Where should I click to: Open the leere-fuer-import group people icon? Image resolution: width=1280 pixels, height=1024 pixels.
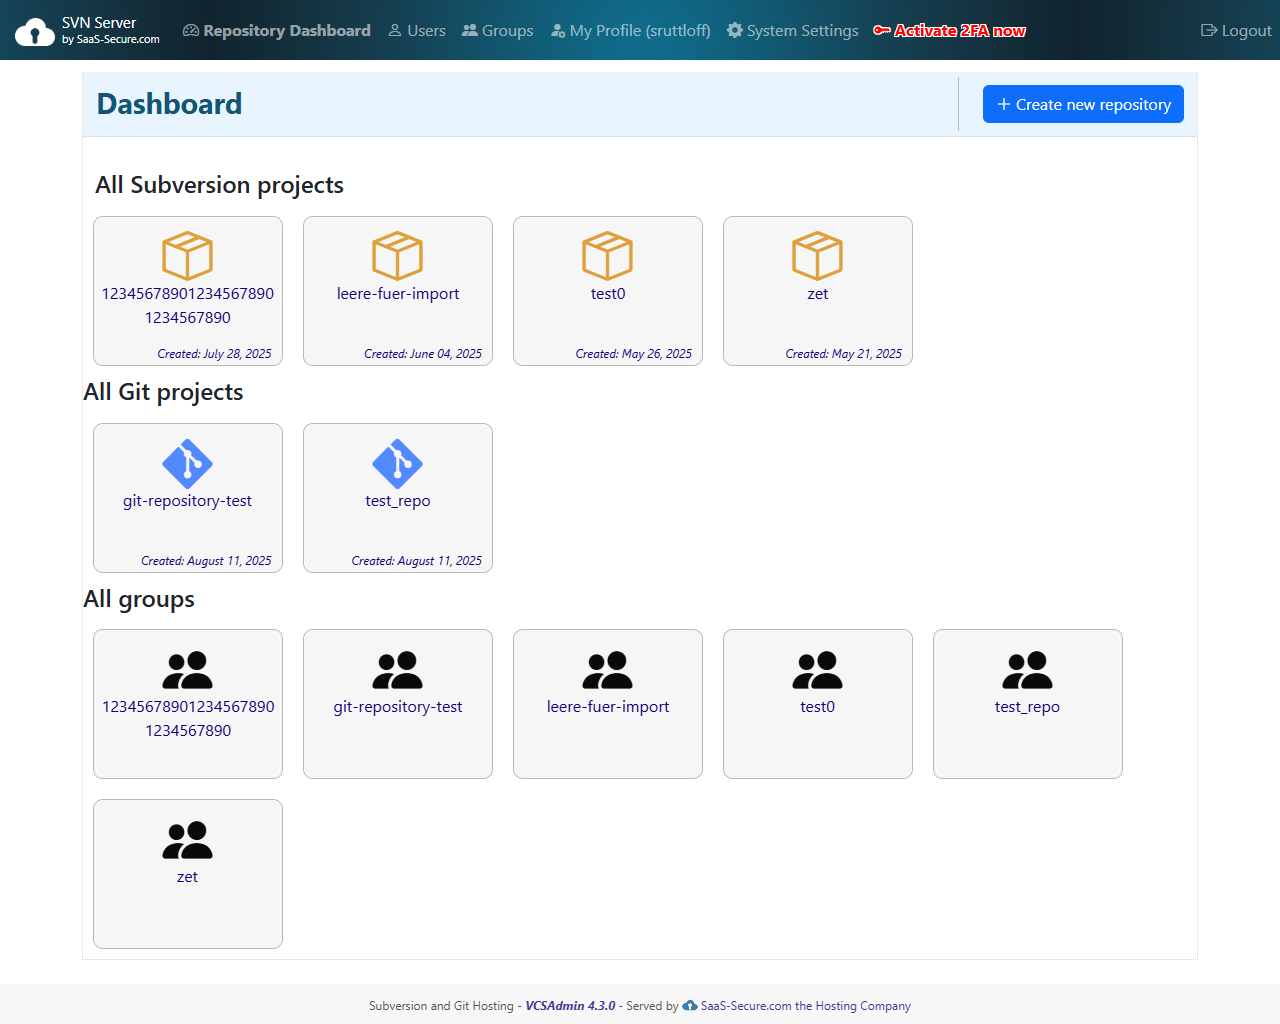(608, 670)
